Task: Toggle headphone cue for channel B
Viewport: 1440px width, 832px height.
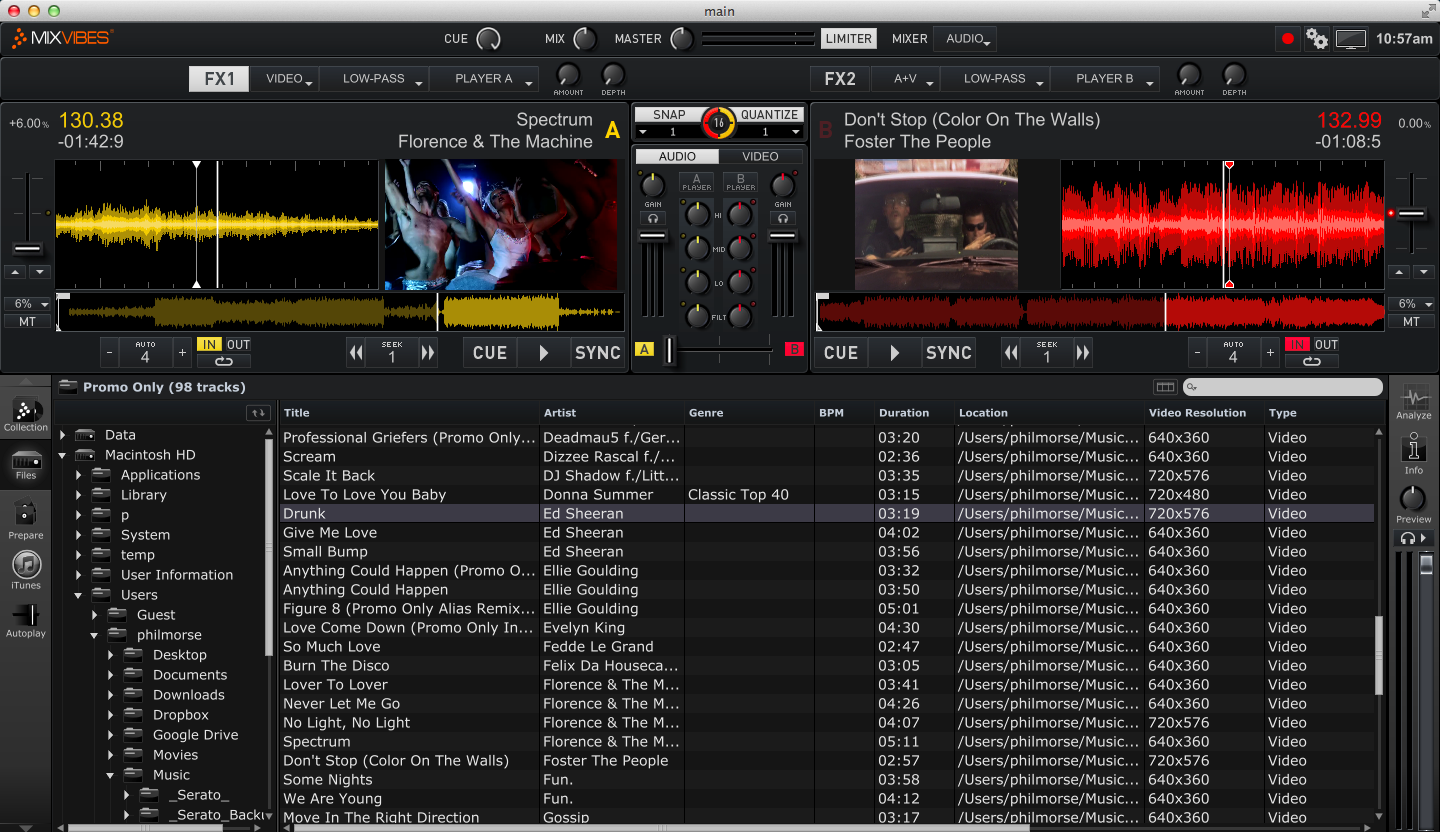Action: pos(783,218)
